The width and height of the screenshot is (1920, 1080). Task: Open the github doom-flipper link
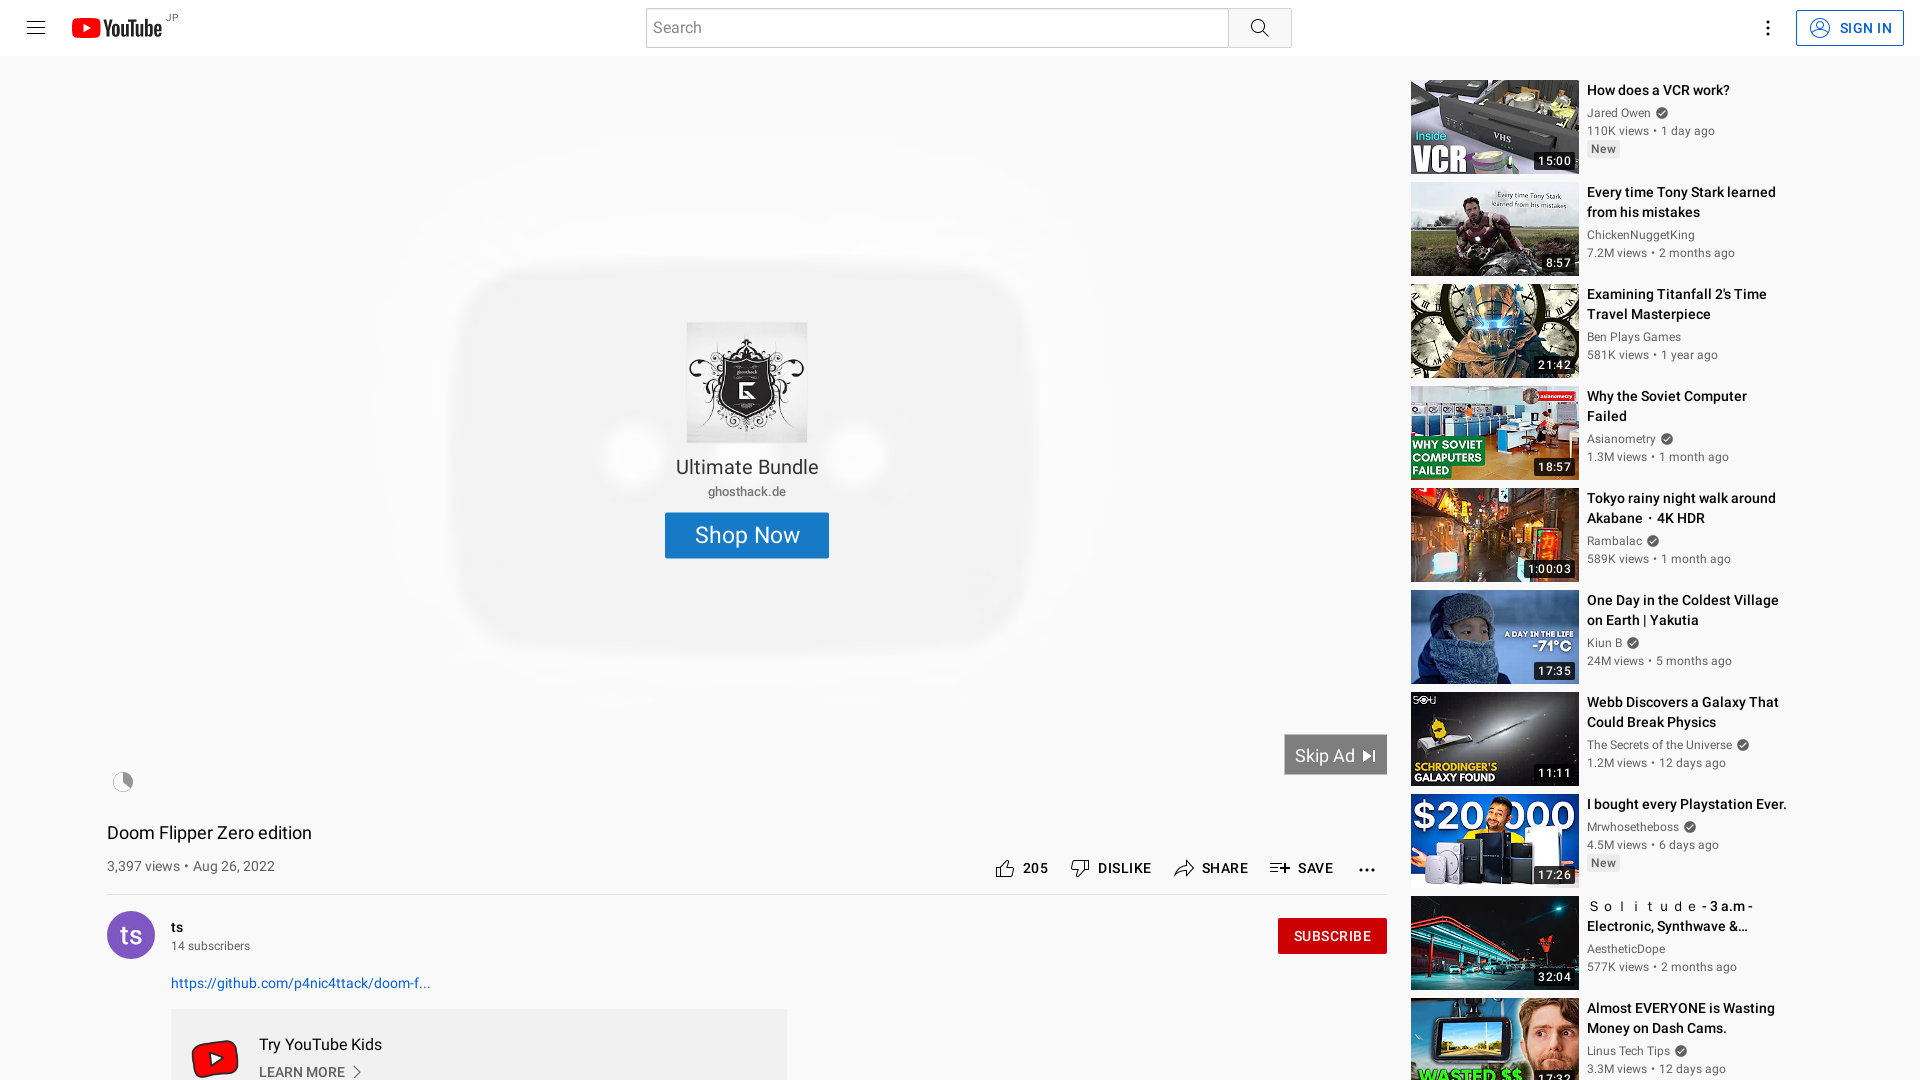(x=300, y=983)
